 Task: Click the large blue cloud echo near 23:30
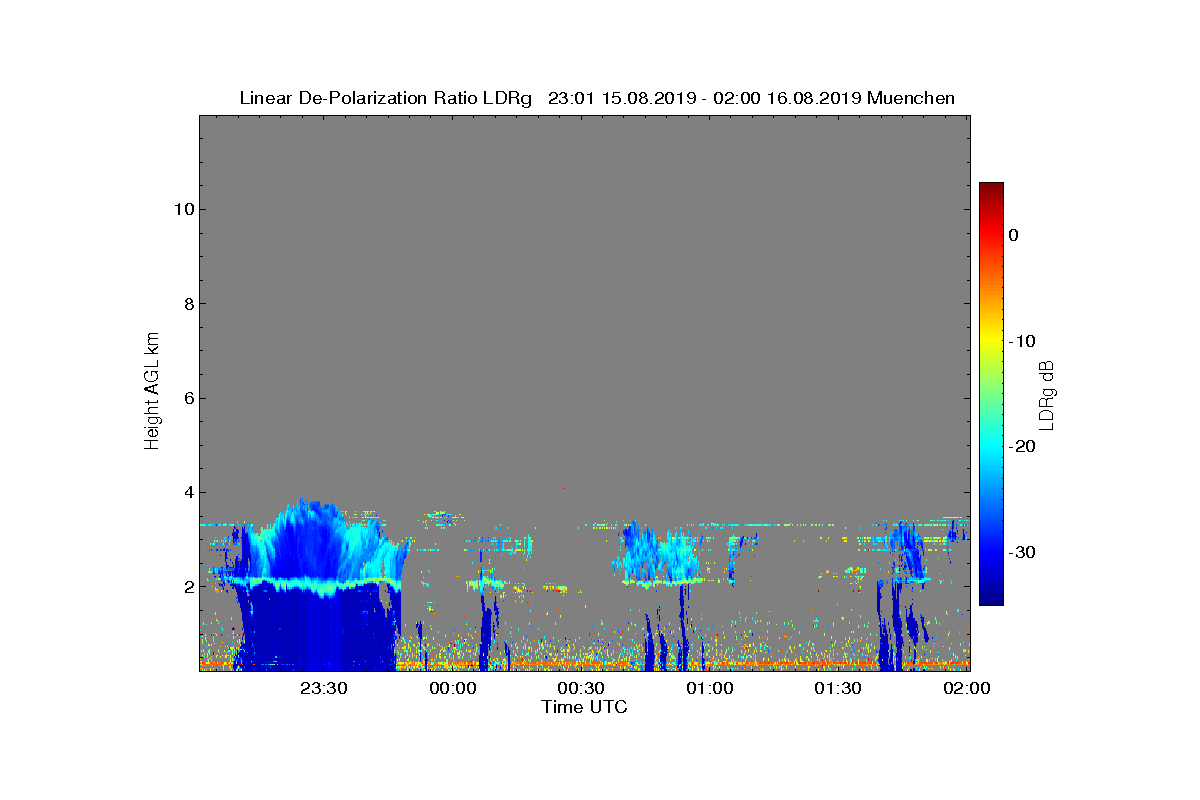coord(318,585)
